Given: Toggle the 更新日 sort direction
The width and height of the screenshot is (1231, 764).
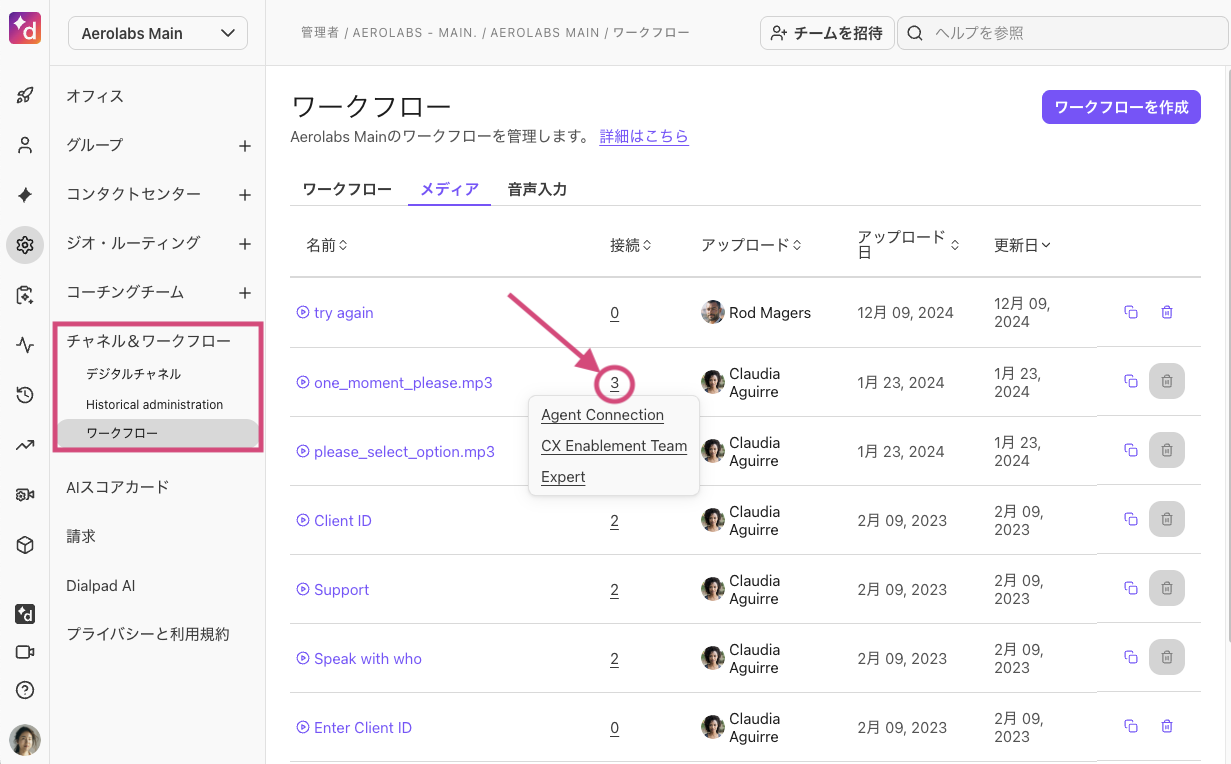Looking at the screenshot, I should [1022, 243].
